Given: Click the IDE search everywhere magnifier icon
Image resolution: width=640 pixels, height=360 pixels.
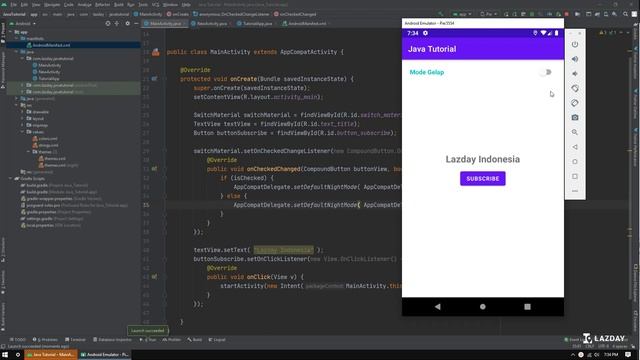Looking at the screenshot, I should tap(625, 14).
